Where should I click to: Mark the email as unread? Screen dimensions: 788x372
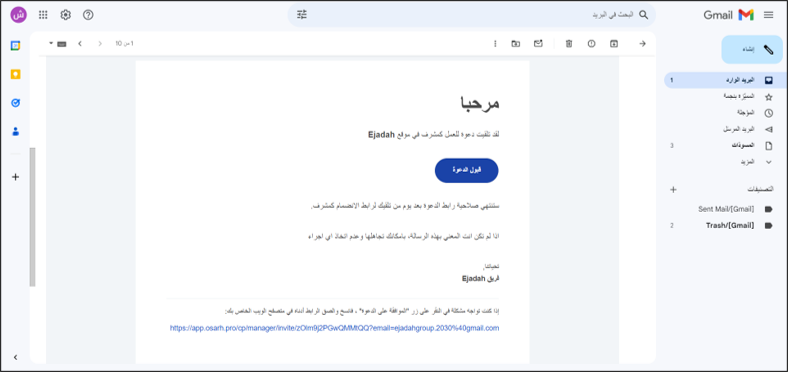538,44
